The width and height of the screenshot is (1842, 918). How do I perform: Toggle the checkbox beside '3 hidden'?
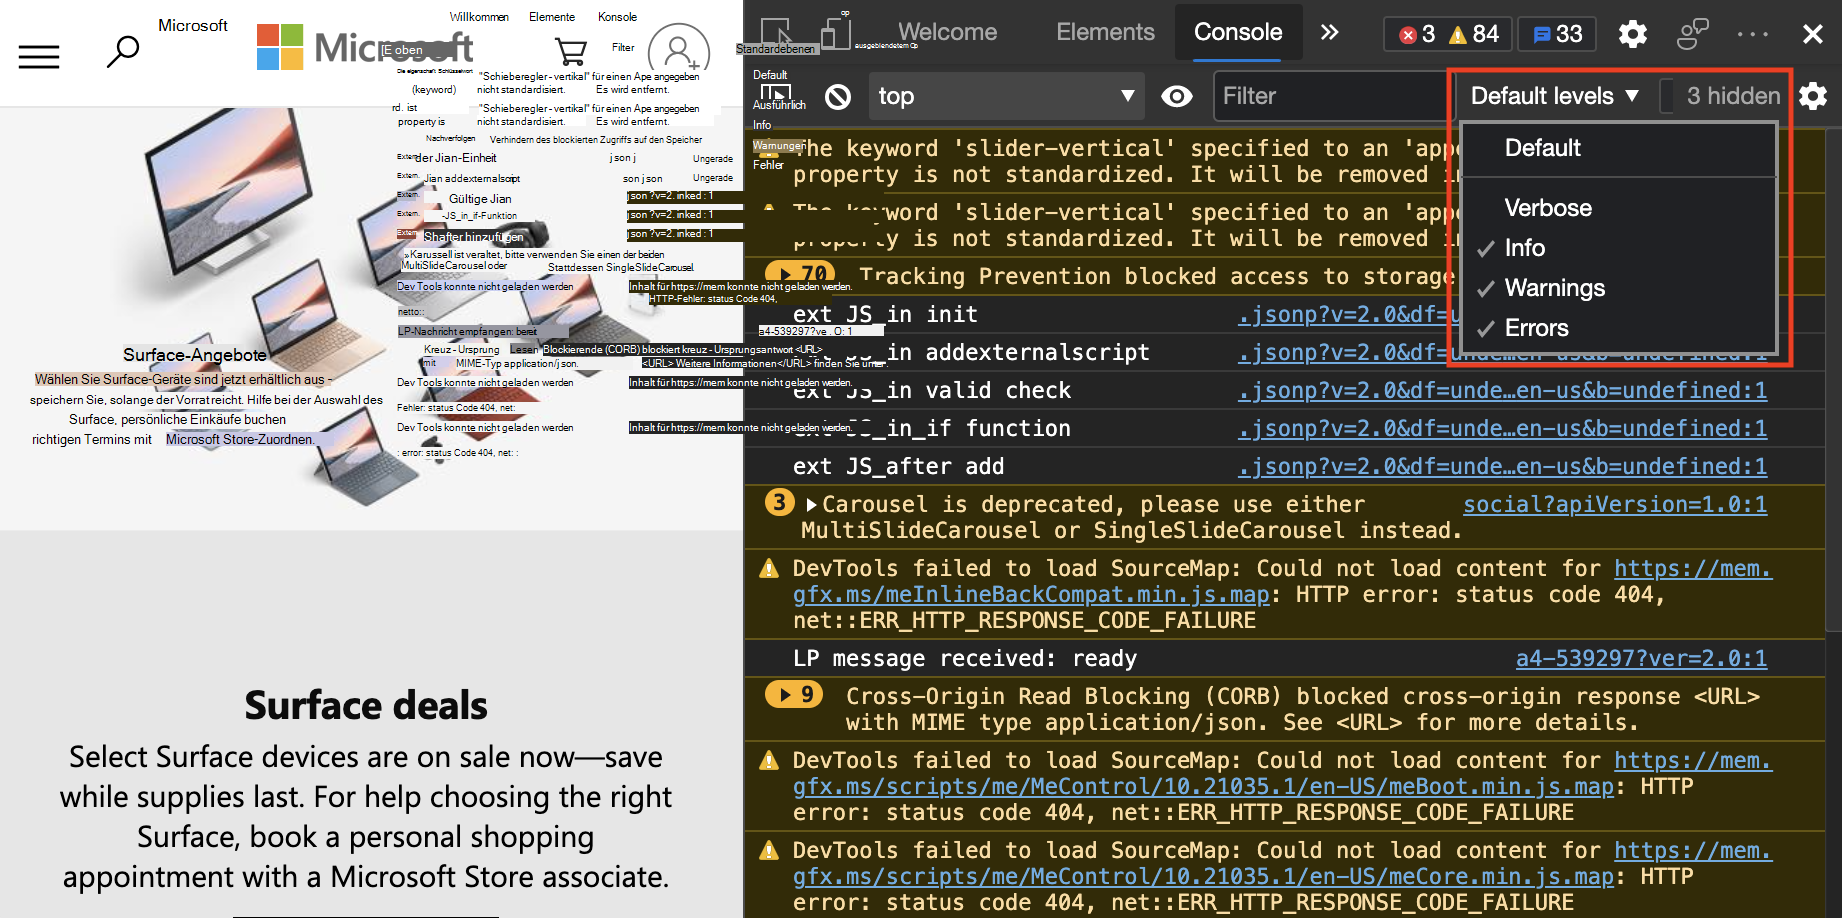tap(1667, 96)
